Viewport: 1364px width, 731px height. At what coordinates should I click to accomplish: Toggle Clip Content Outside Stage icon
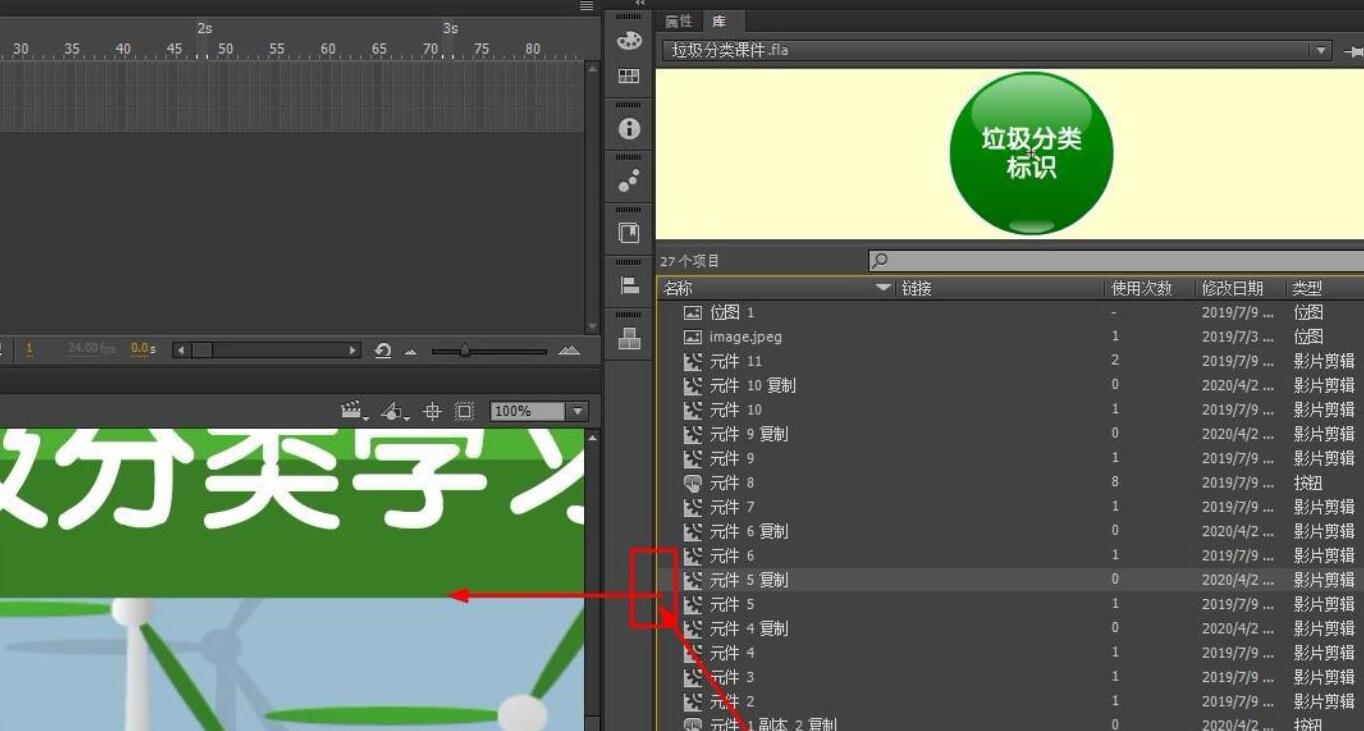click(464, 411)
